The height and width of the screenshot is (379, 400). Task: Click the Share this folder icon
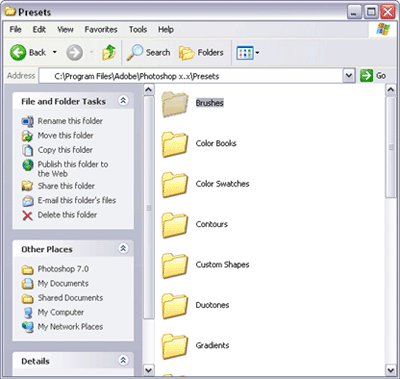[27, 186]
